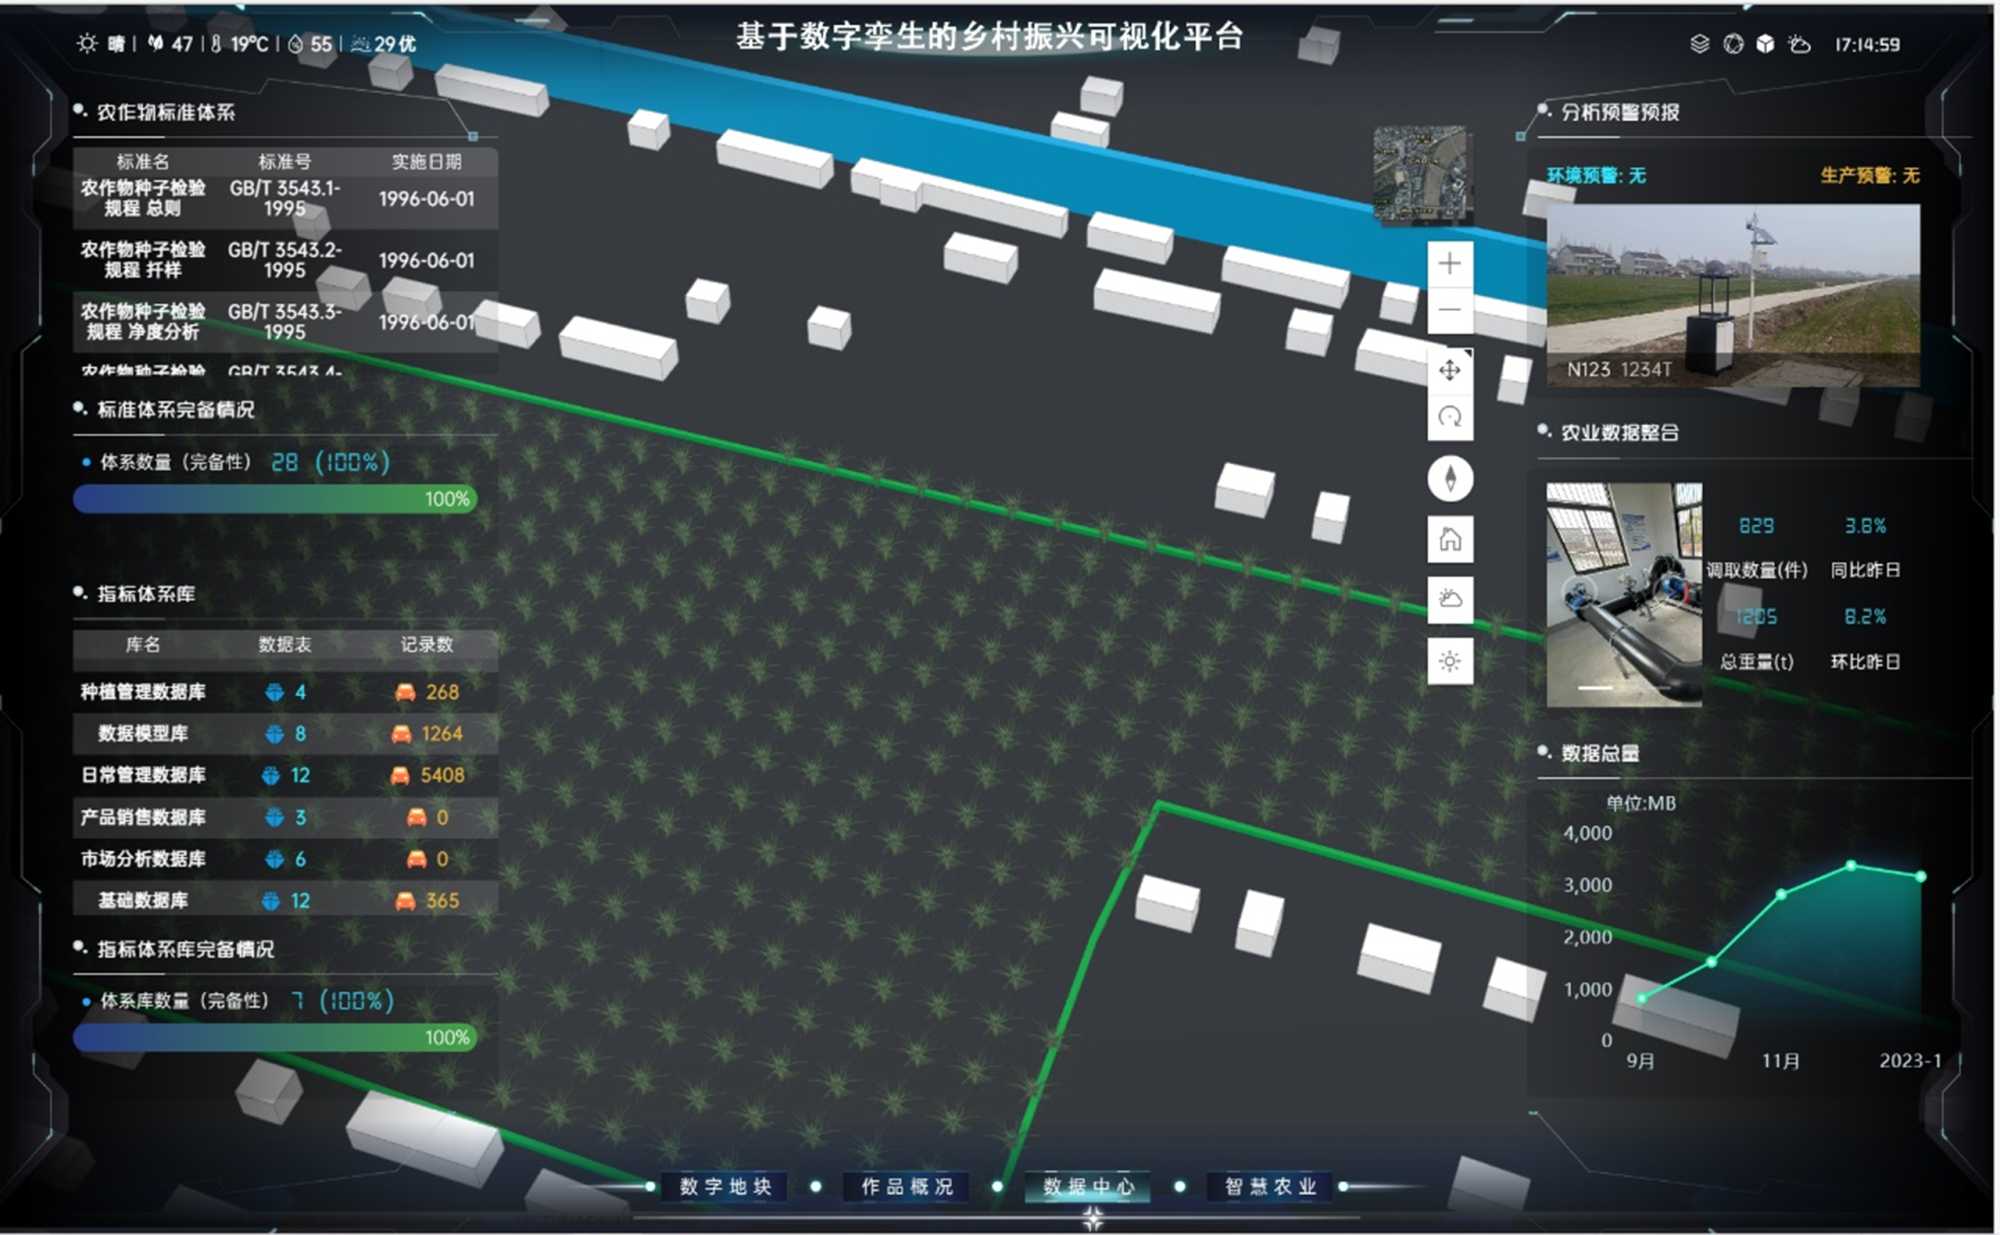
Task: Reset orientation with the compass button
Action: [x=1449, y=478]
